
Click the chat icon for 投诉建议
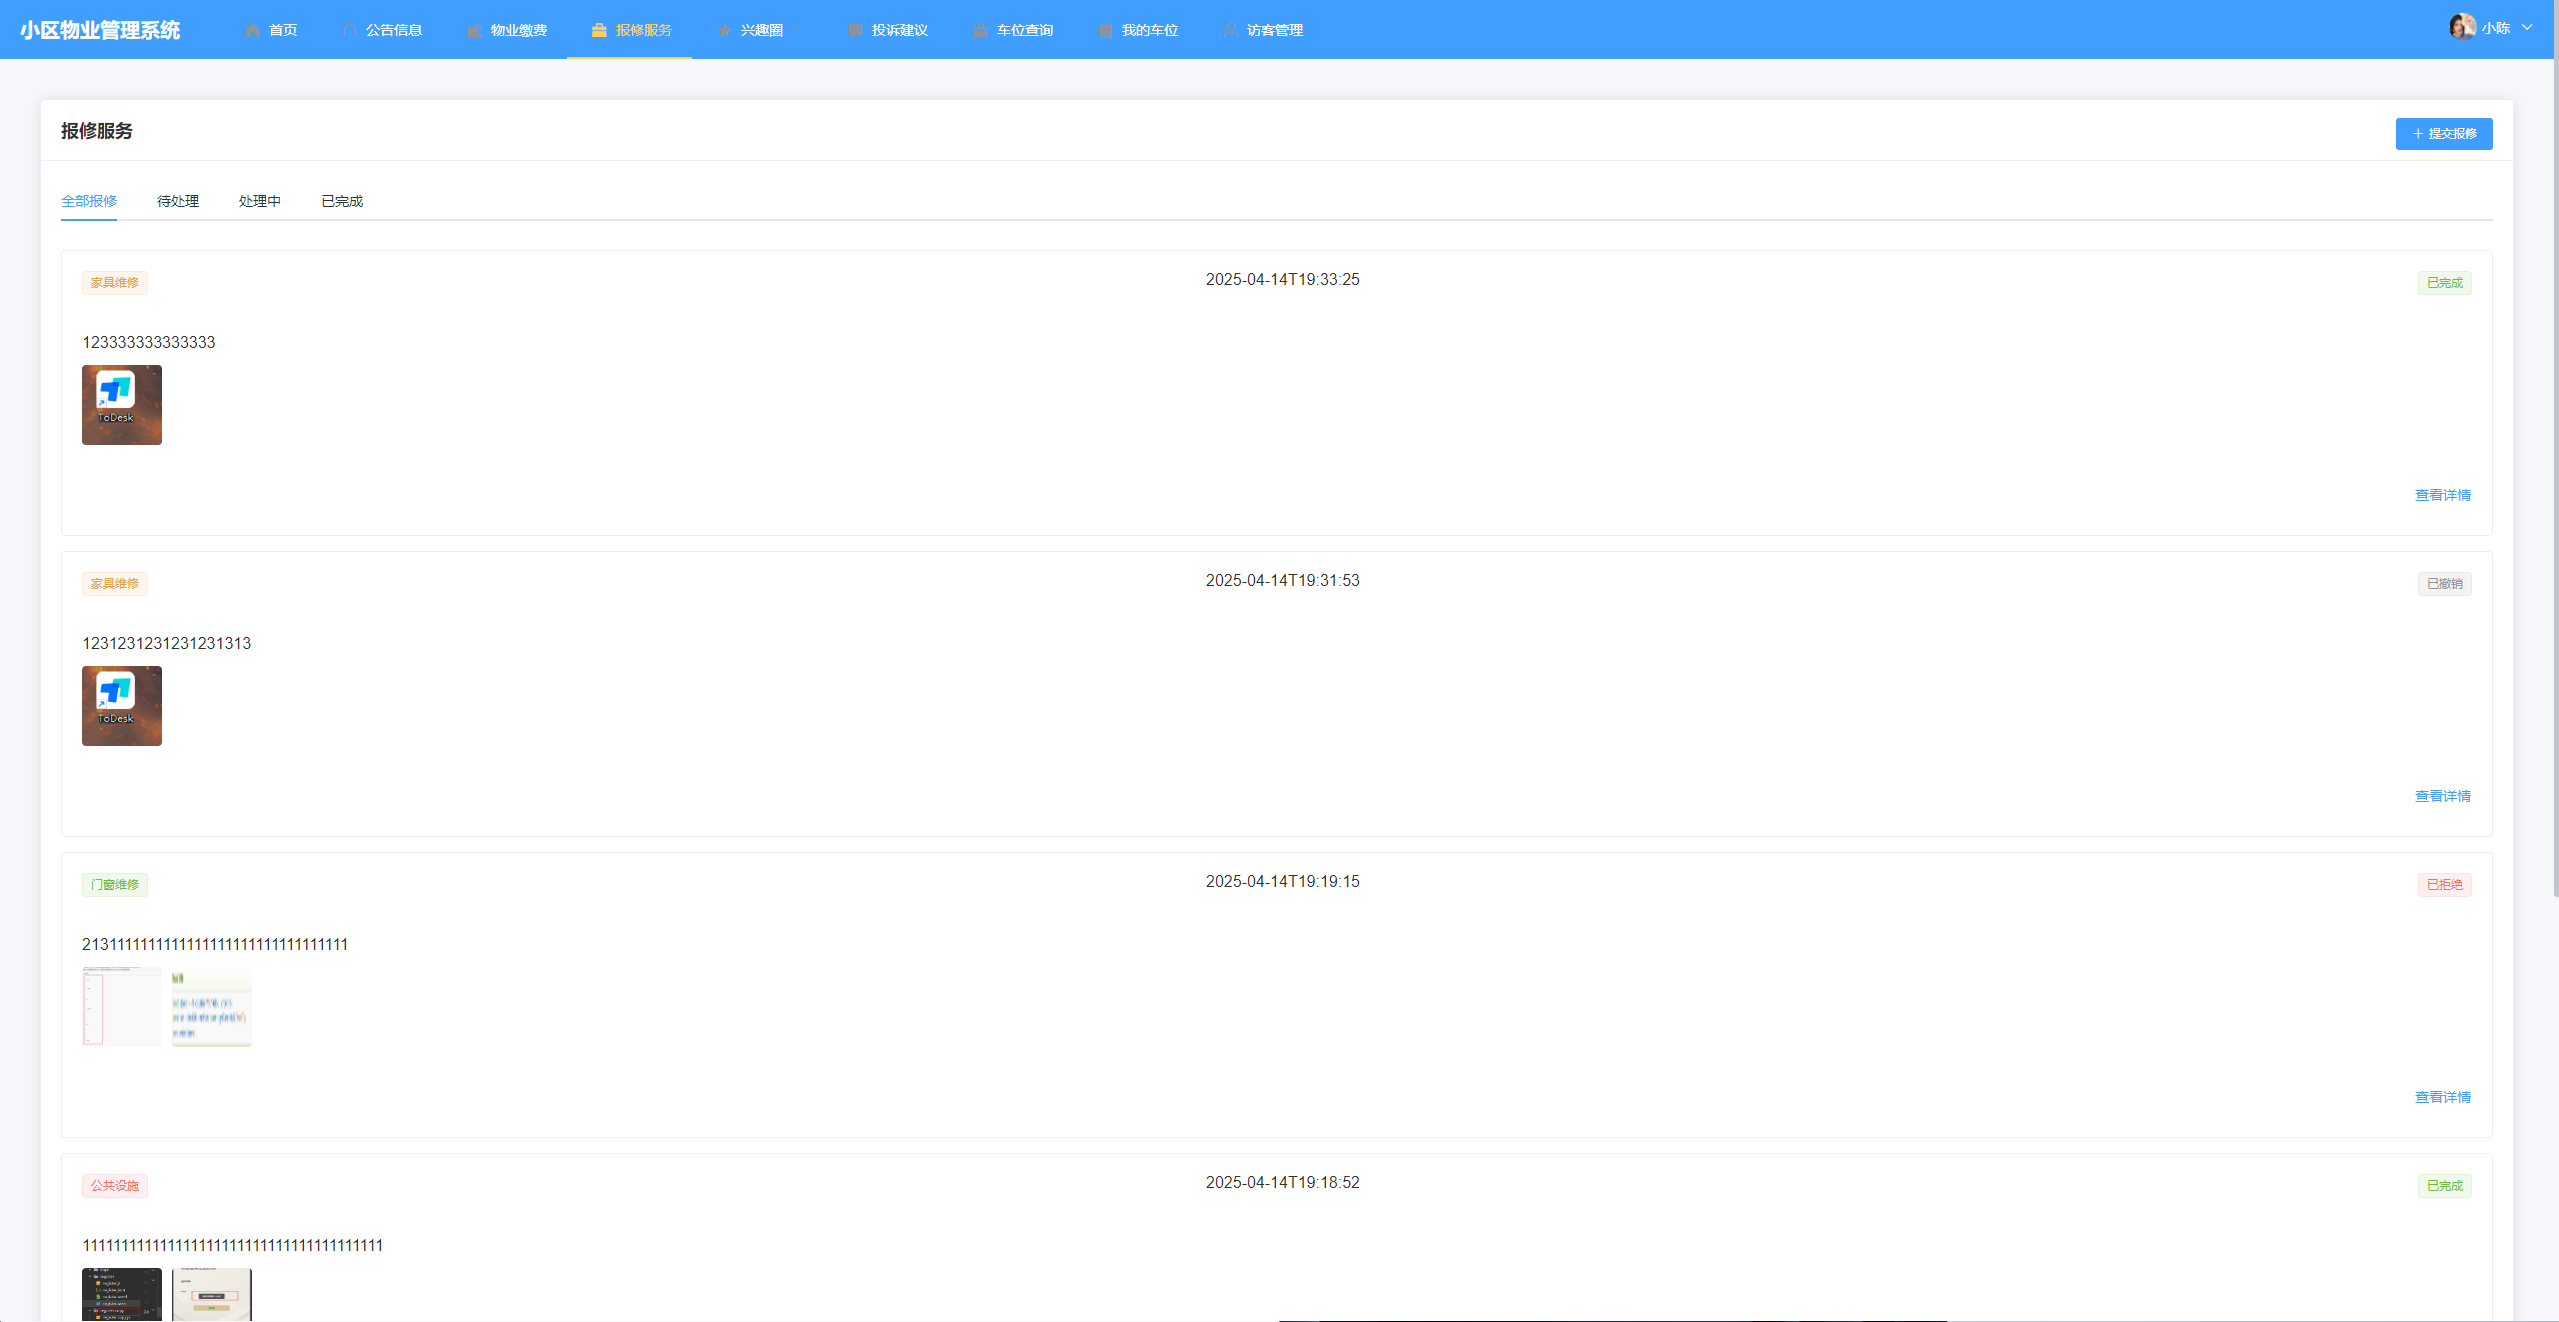tap(855, 30)
